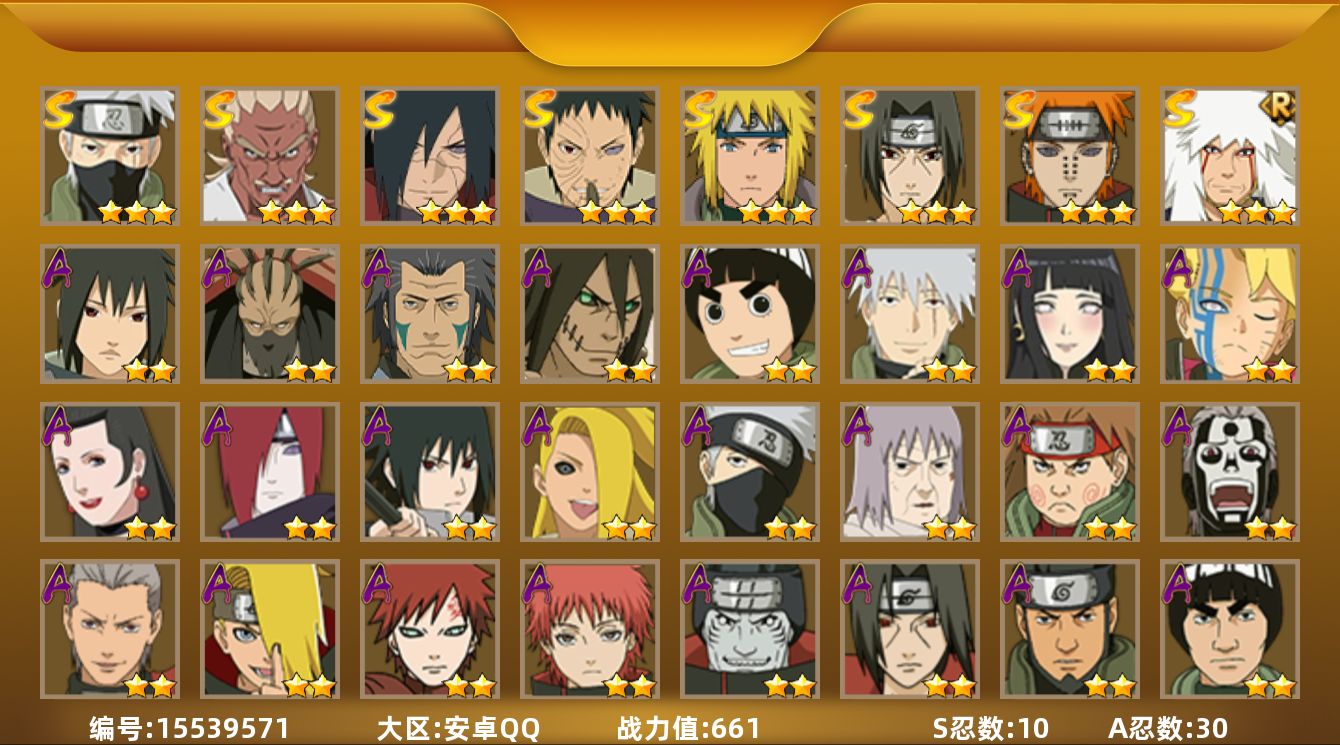
Task: Click the account number 15539571 label
Action: pyautogui.click(x=190, y=728)
